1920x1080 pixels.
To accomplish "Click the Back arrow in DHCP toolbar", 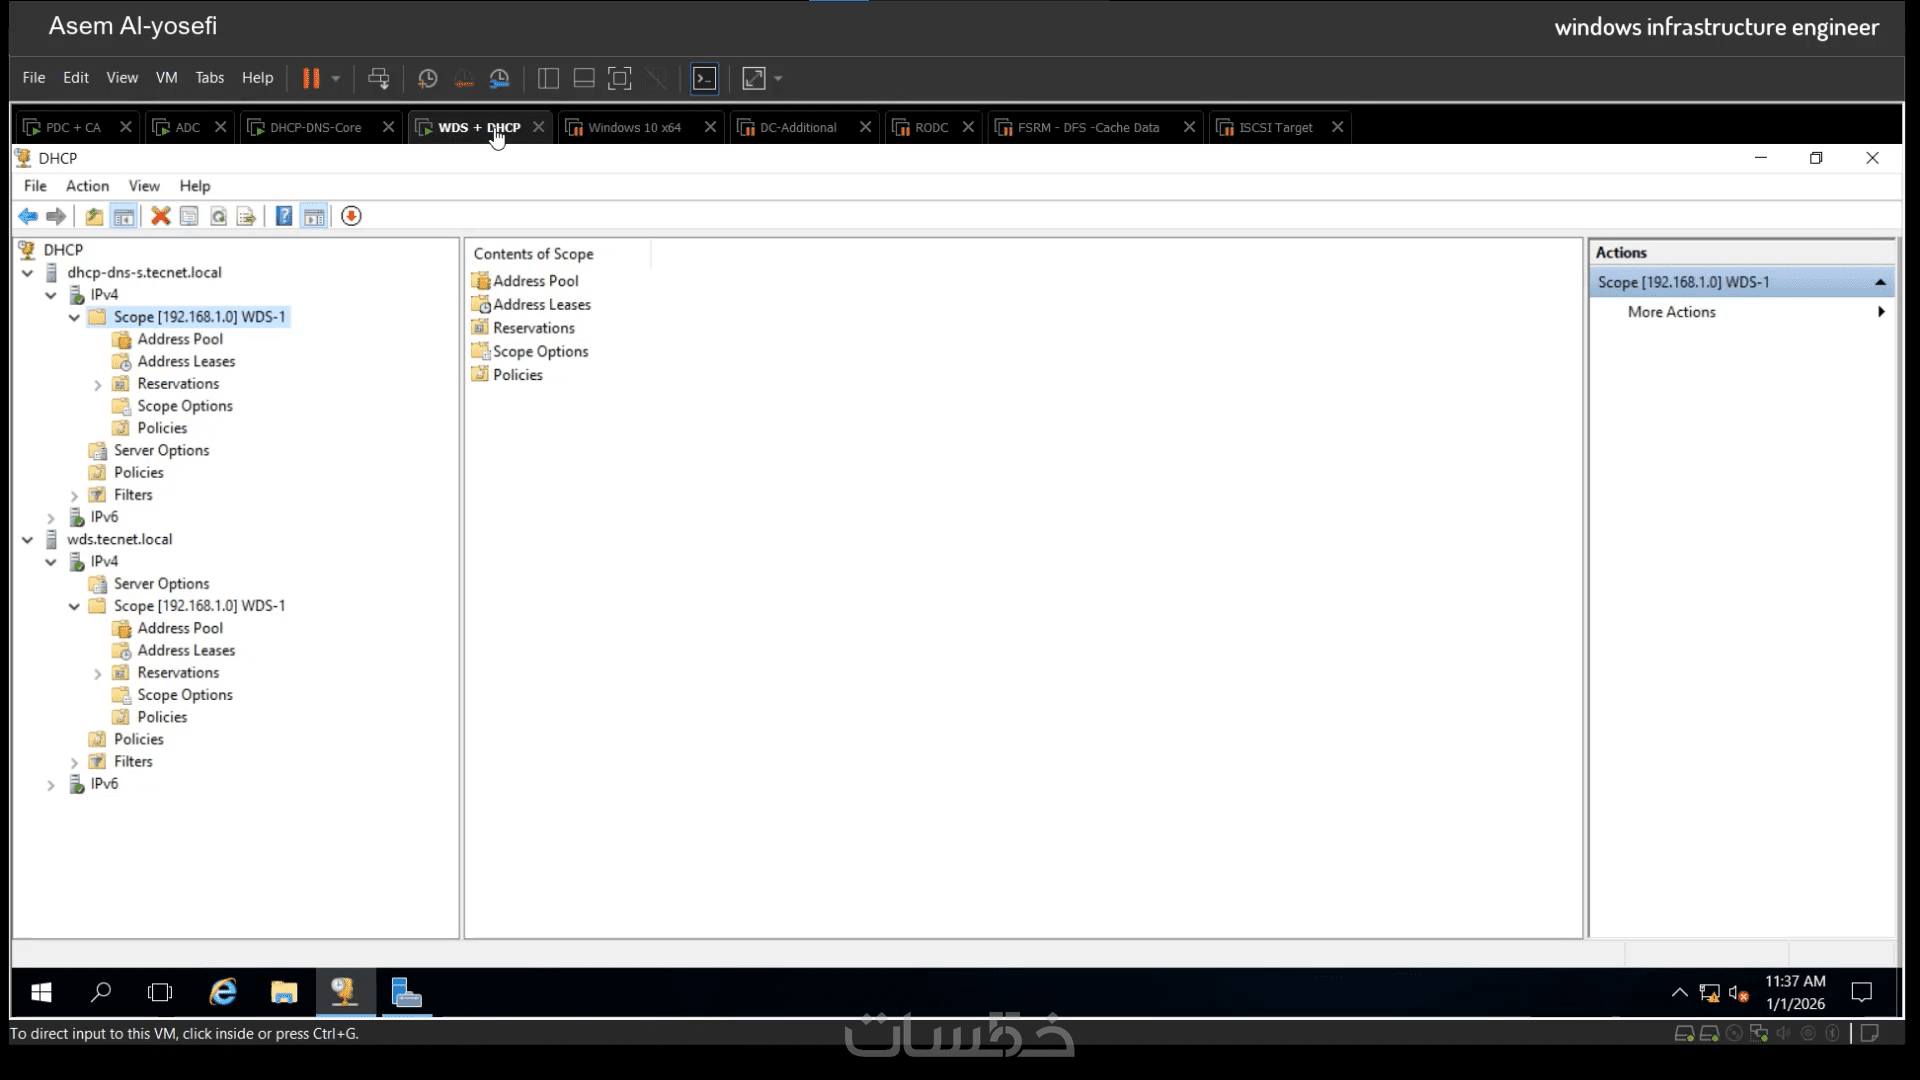I will tap(28, 216).
